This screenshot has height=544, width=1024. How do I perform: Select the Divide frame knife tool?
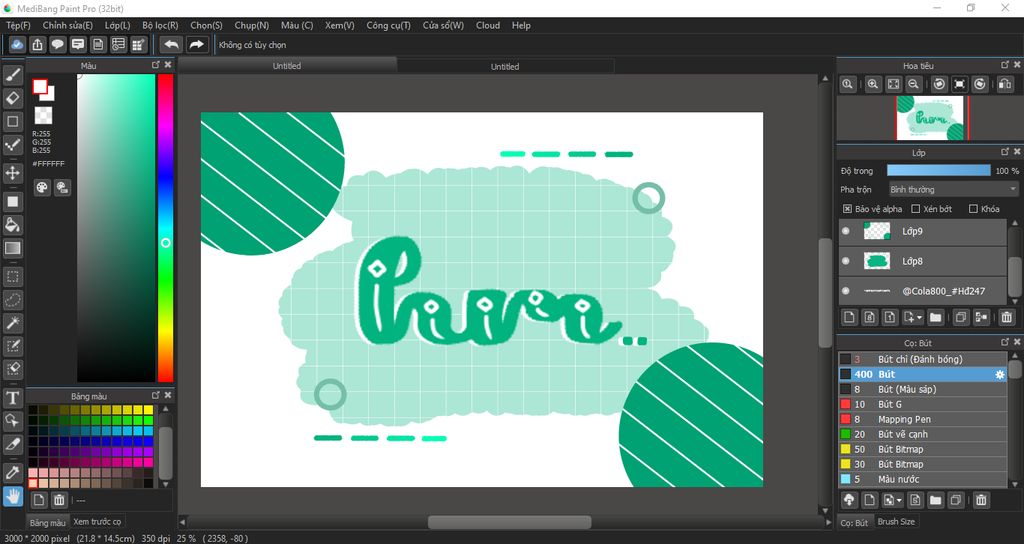pyautogui.click(x=12, y=443)
